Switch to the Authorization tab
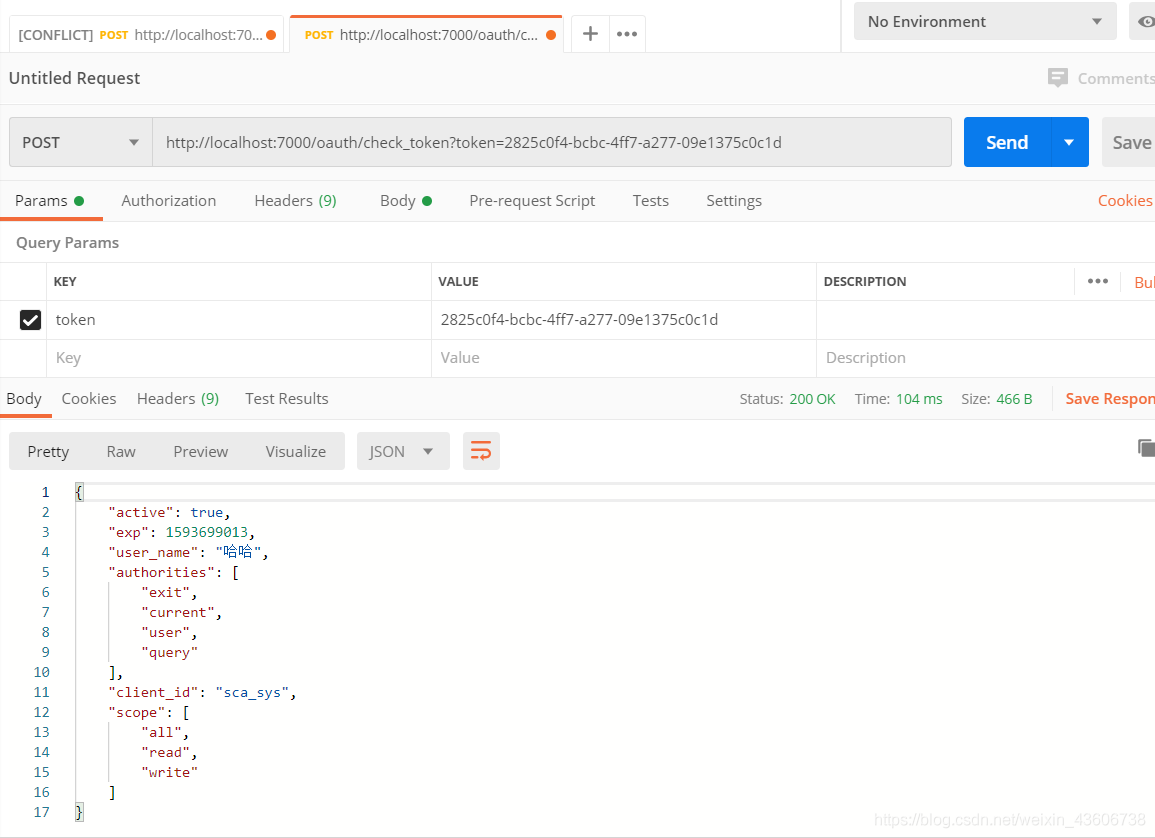The image size is (1155, 838). pos(168,200)
